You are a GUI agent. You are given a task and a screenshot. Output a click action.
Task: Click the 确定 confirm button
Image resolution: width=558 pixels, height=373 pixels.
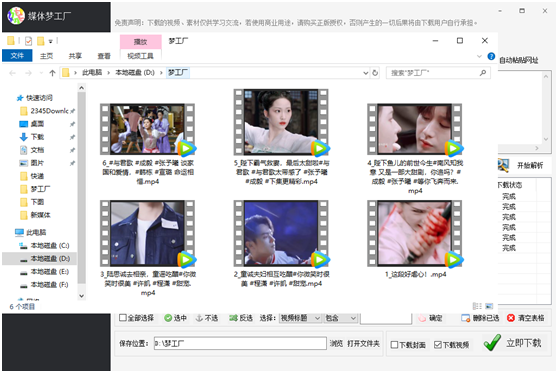pyautogui.click(x=430, y=318)
